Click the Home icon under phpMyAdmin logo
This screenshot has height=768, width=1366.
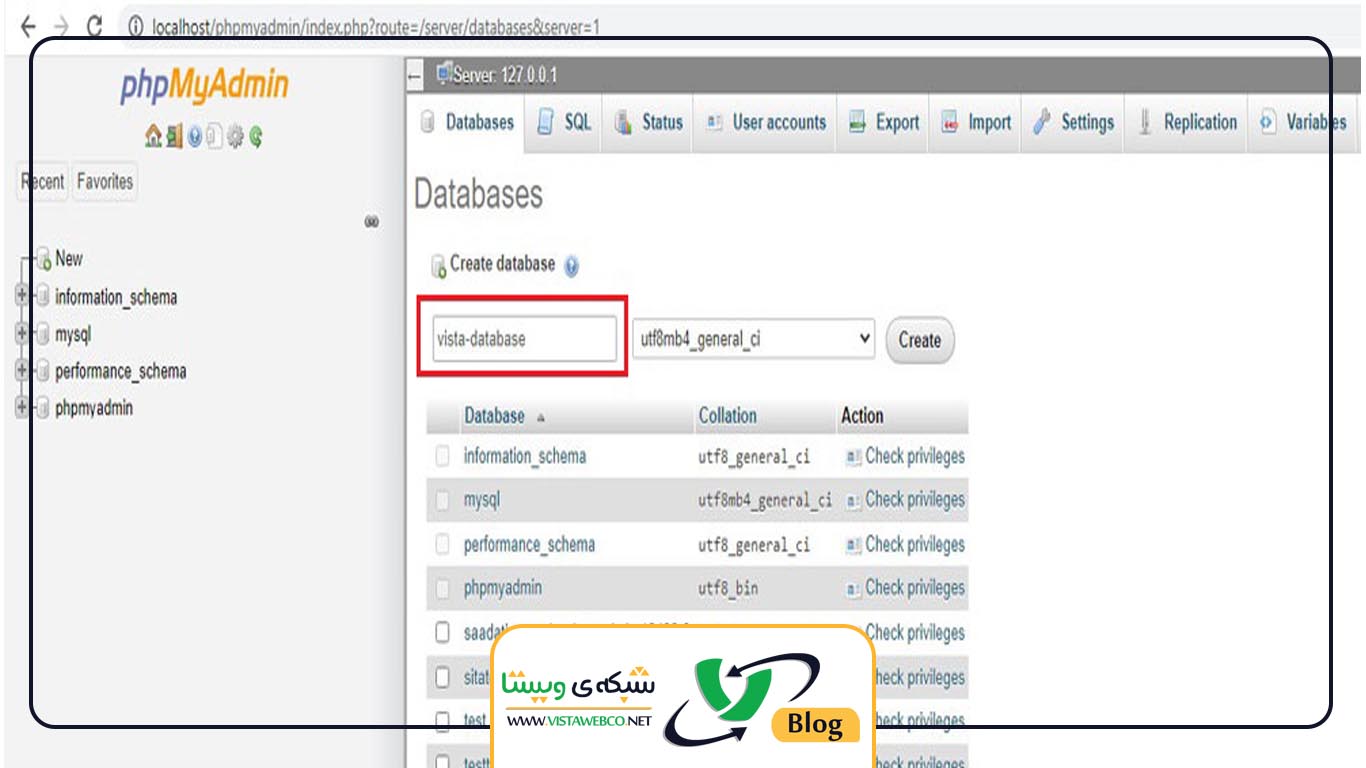(153, 136)
